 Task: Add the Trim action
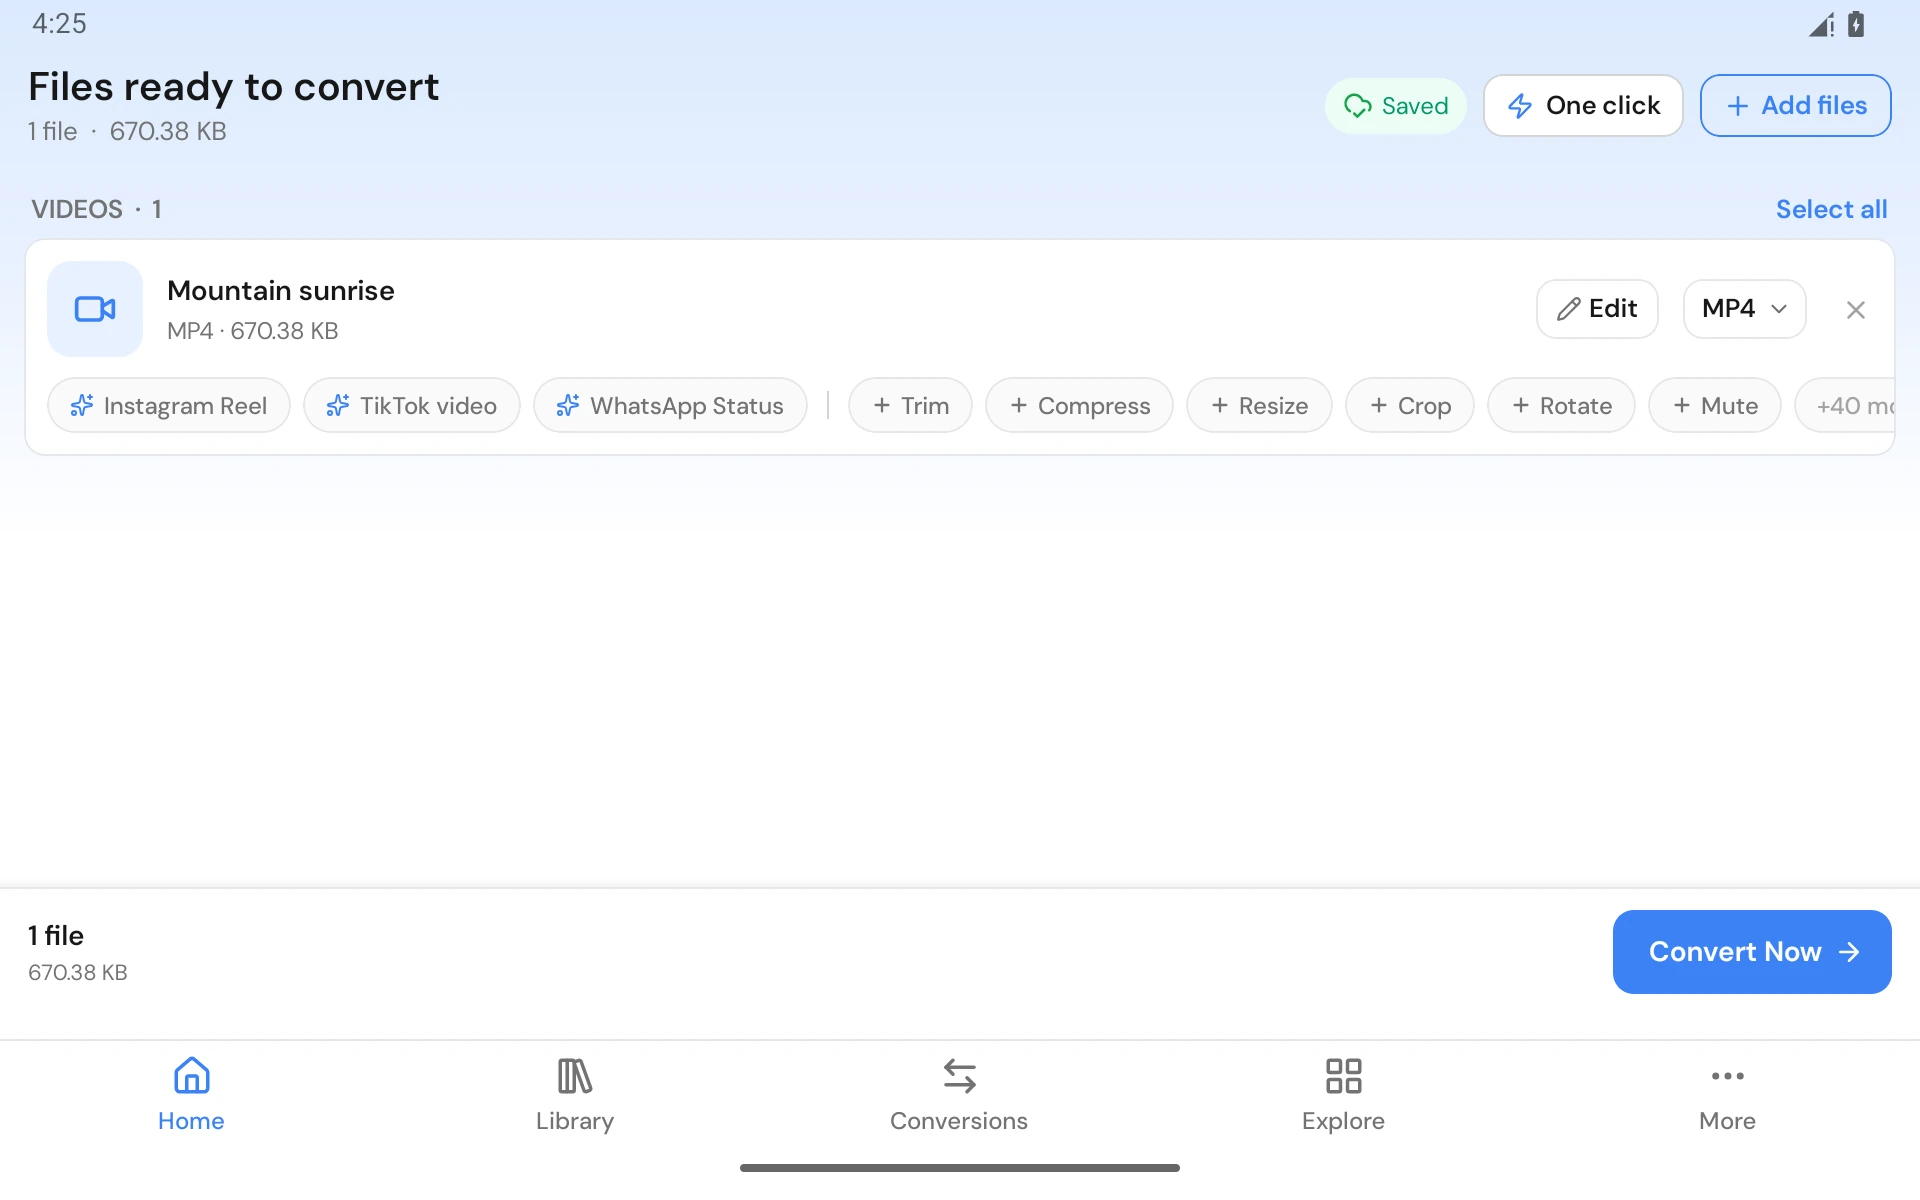click(x=910, y=405)
